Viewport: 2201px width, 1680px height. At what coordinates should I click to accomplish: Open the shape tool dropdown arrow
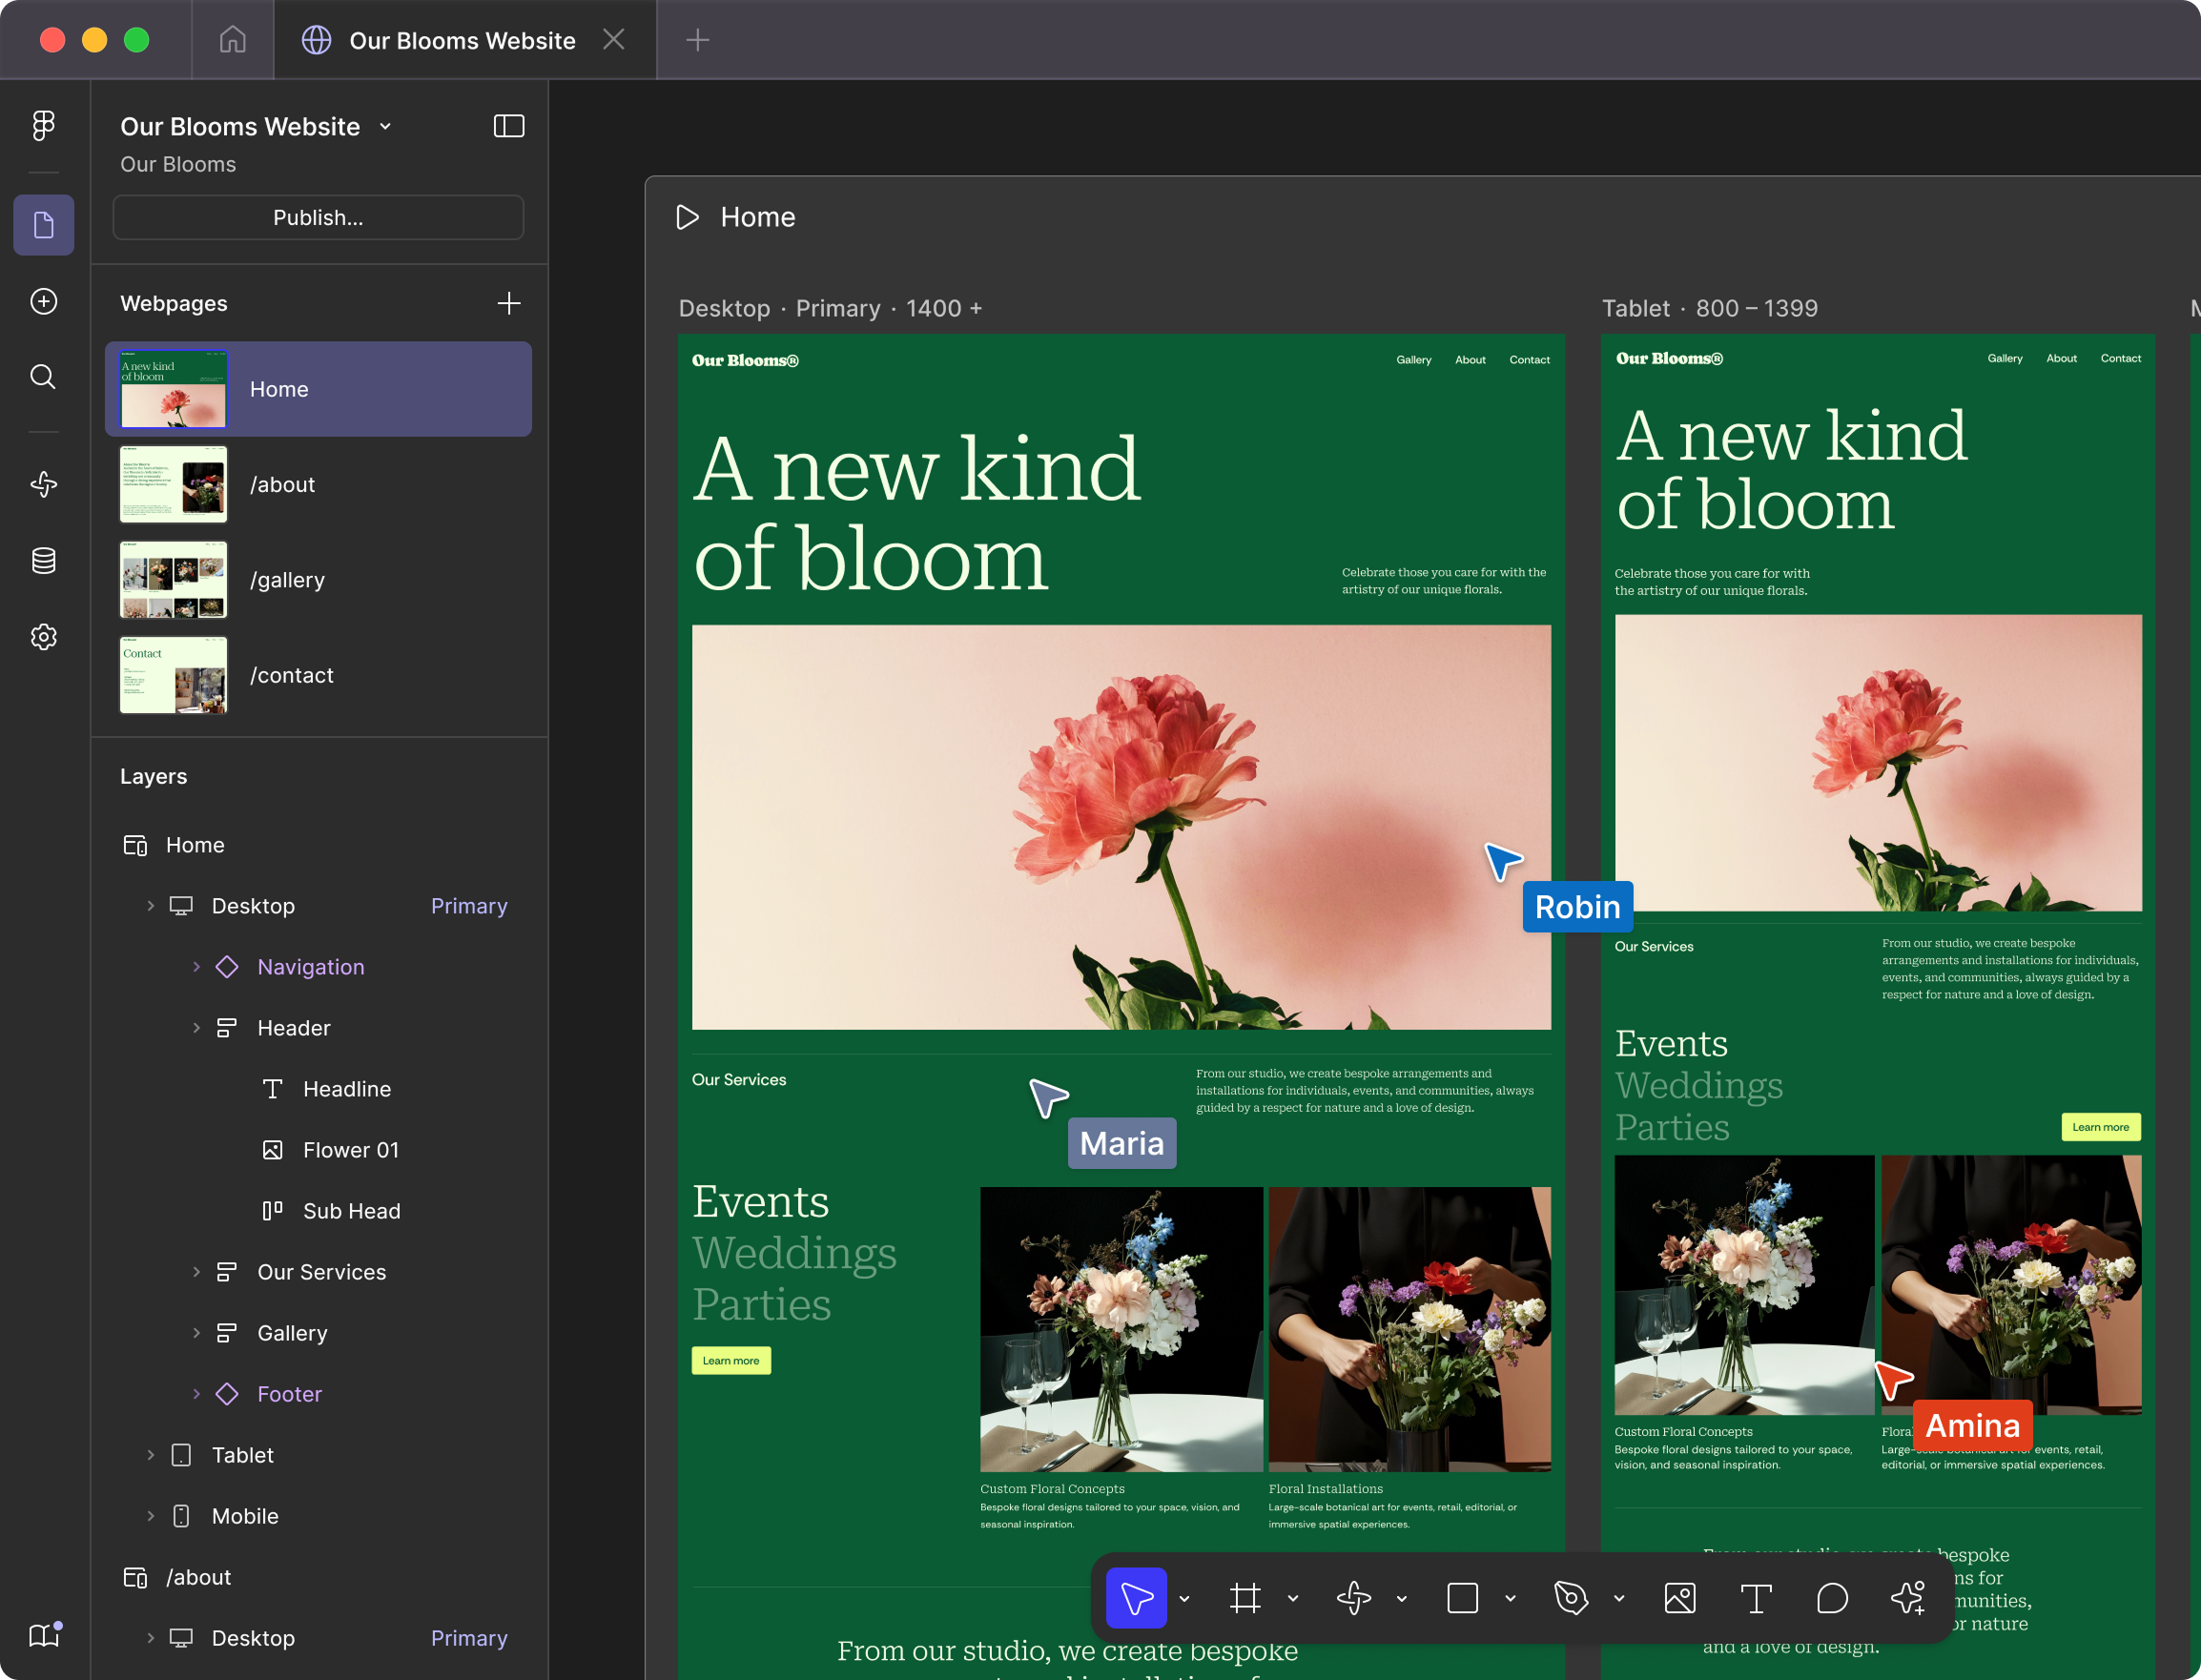(1510, 1598)
